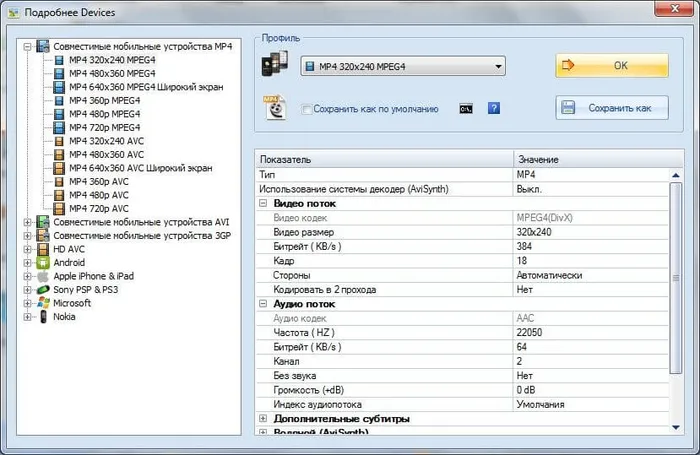Click the MP4 480p AVC film icon
Viewport: 700px width, 455px height.
[x=59, y=195]
